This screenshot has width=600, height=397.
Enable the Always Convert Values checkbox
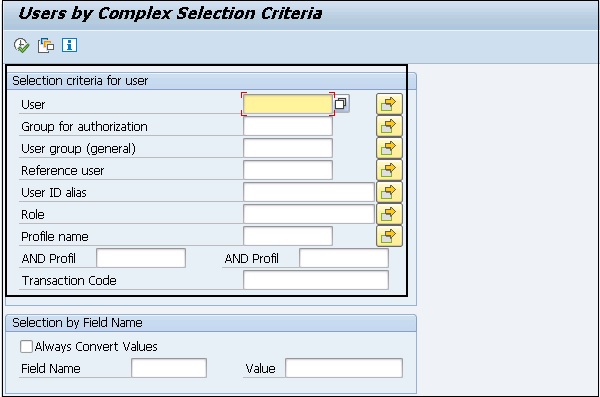(x=26, y=346)
